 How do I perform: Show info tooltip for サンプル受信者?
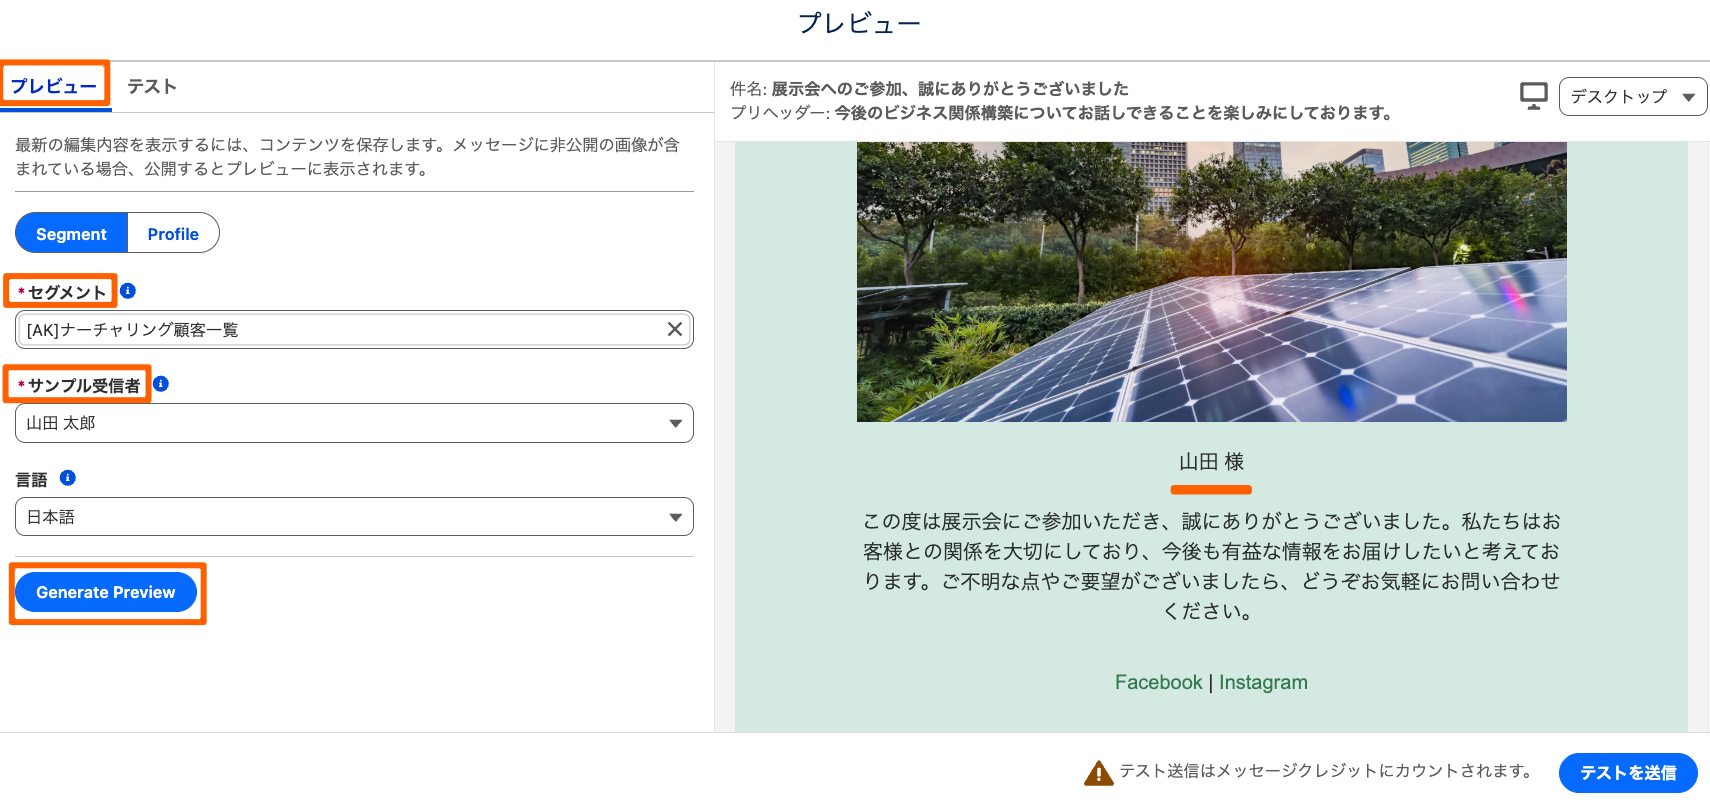click(161, 384)
